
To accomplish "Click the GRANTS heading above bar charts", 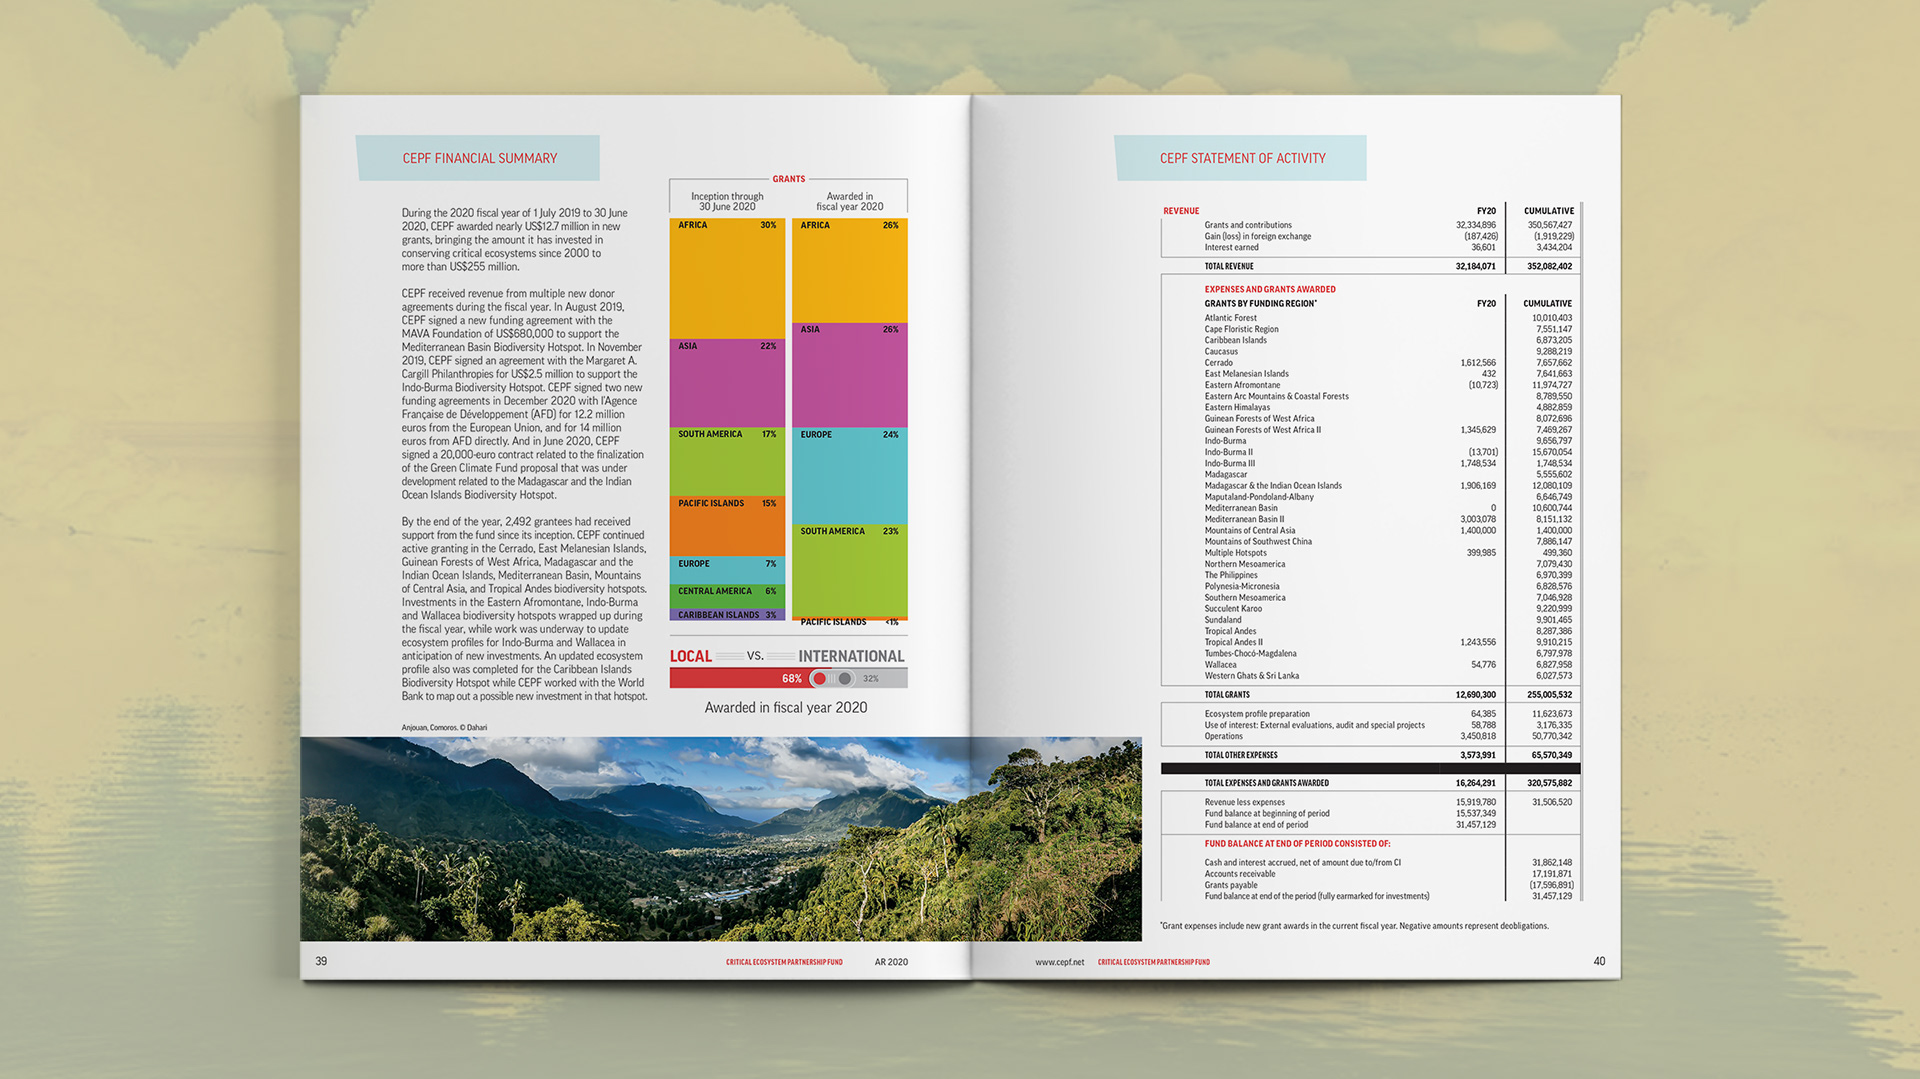I will click(789, 179).
